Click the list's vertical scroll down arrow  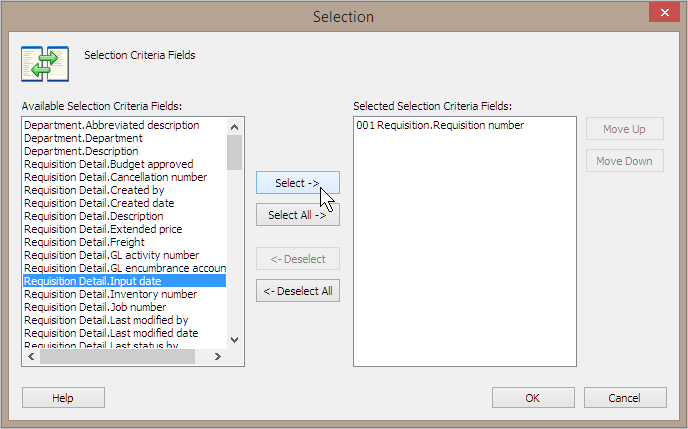234,340
